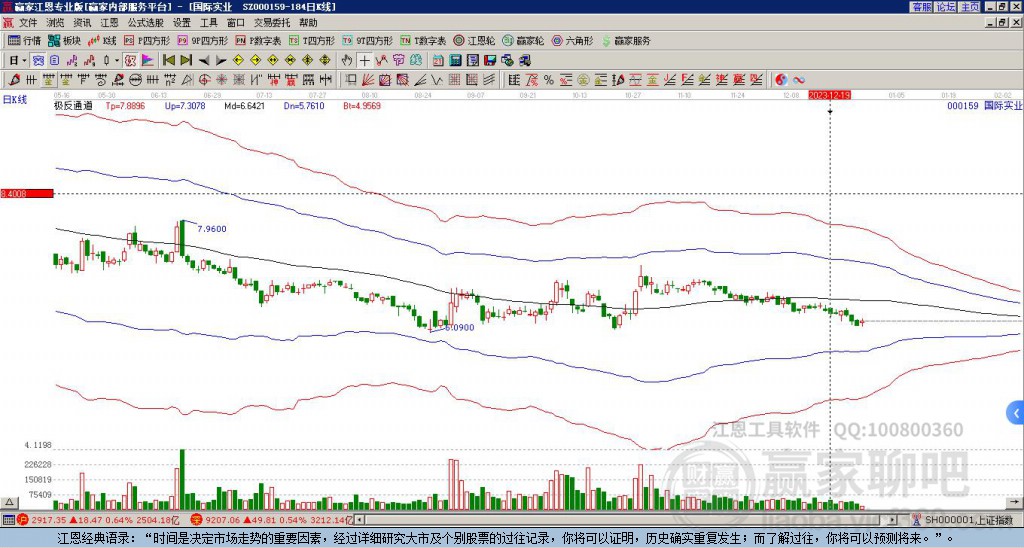This screenshot has height=548, width=1024.
Task: Click the 板块 toolbar button
Action: [x=64, y=40]
